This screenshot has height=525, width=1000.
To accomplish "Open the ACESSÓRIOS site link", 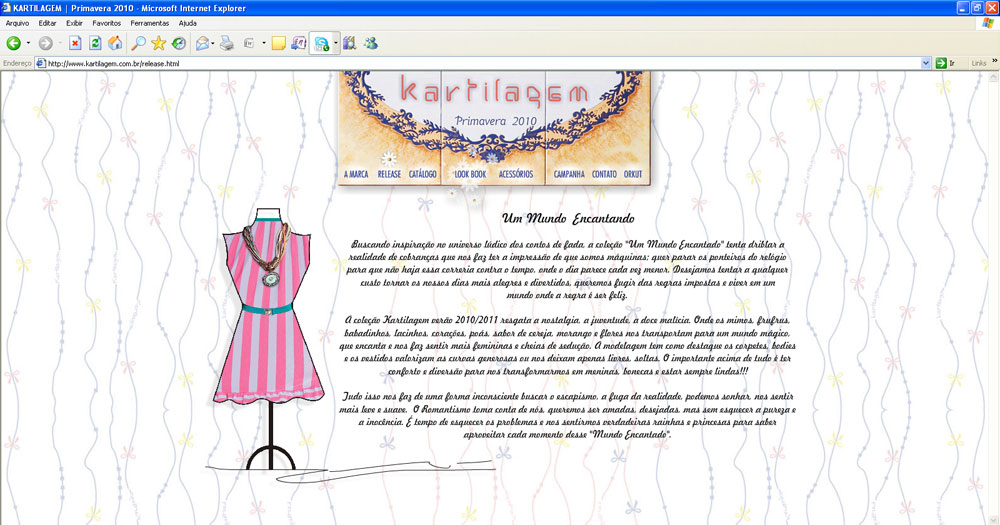I will (516, 174).
